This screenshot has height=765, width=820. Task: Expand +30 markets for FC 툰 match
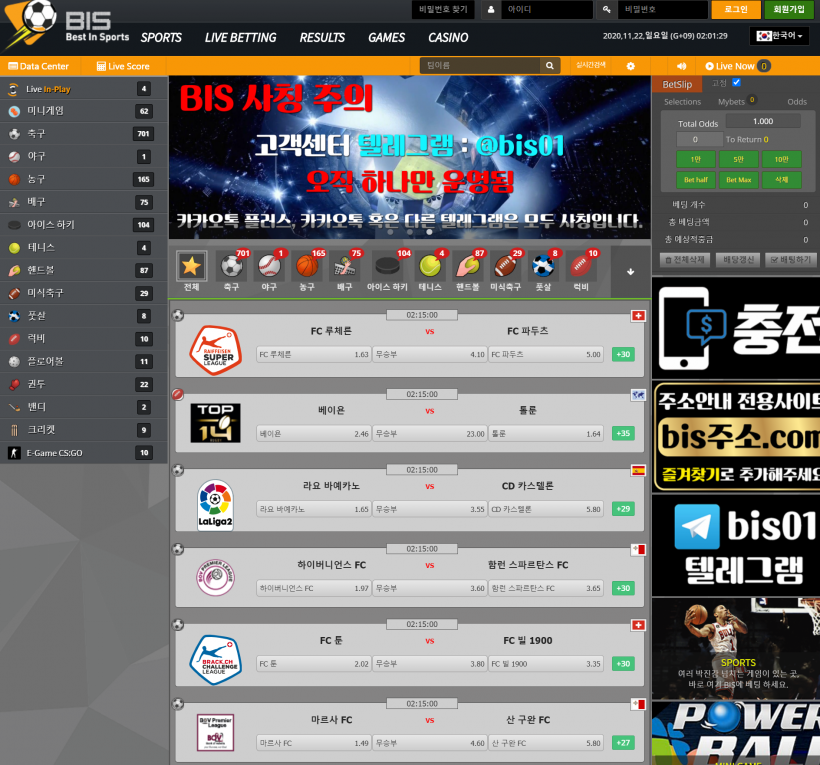pyautogui.click(x=623, y=664)
